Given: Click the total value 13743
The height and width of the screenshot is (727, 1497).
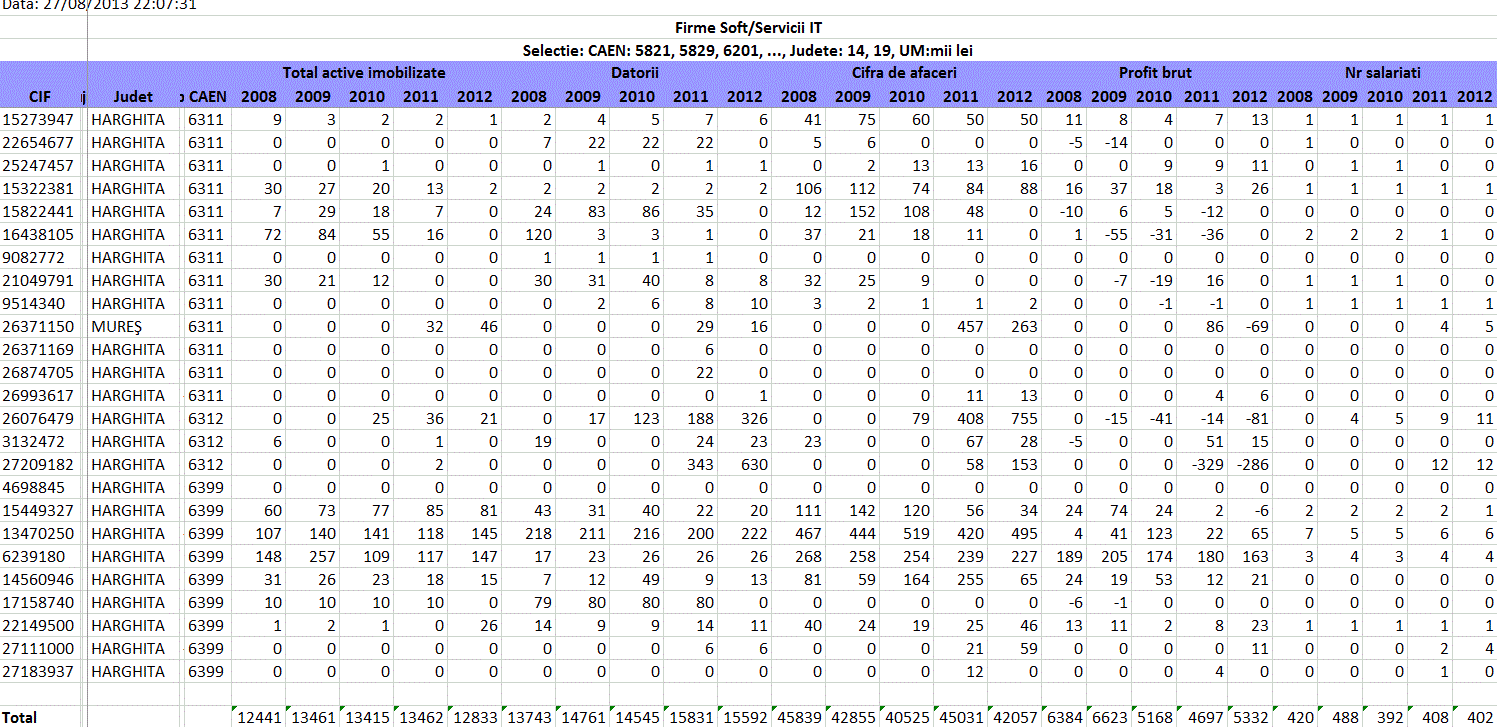Looking at the screenshot, I should click(x=529, y=717).
